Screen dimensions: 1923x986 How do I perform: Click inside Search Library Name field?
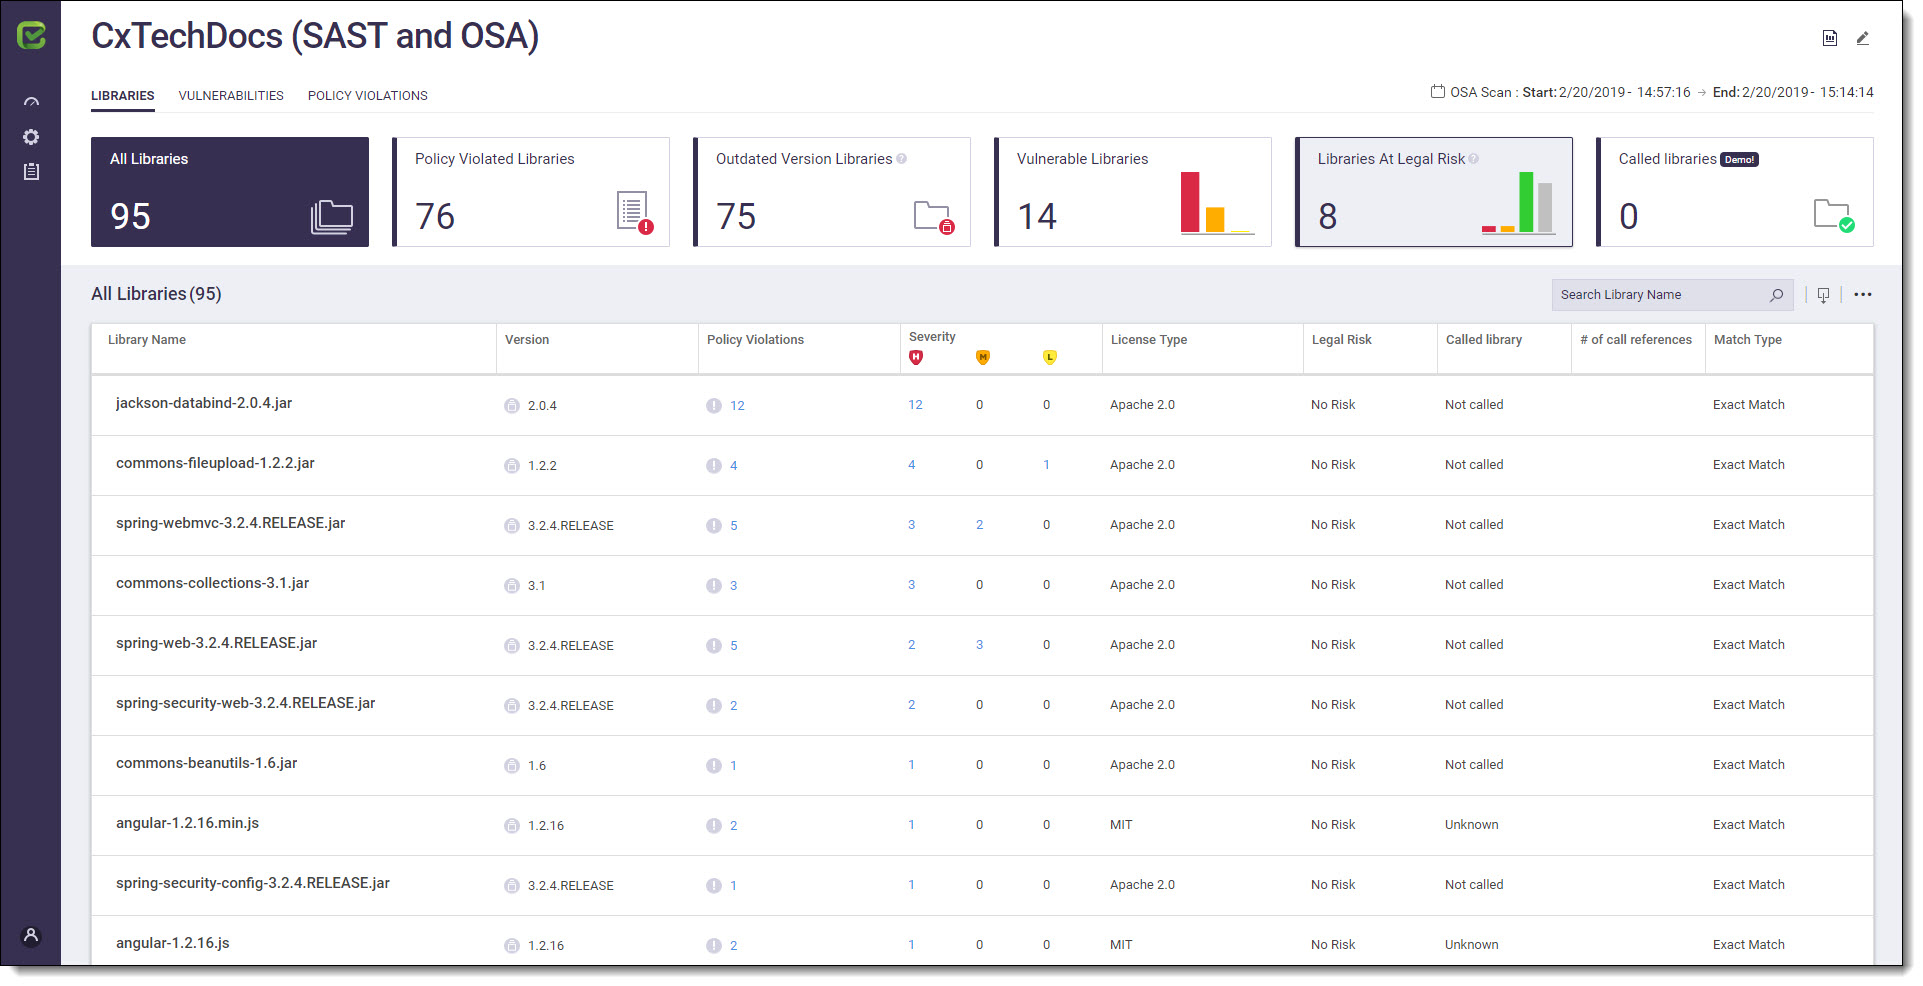pos(1660,295)
